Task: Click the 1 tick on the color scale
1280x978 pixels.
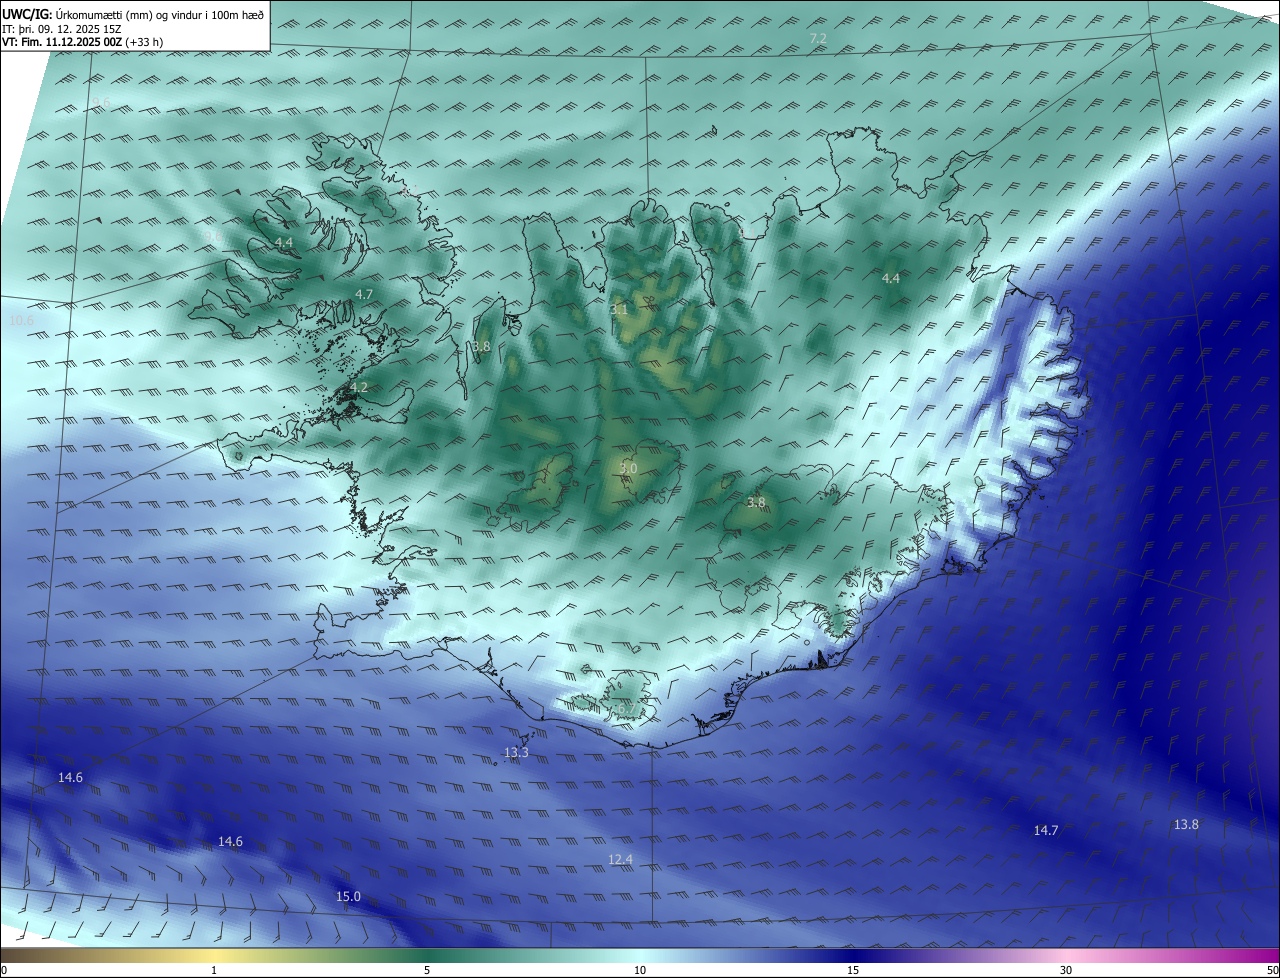Action: point(214,971)
